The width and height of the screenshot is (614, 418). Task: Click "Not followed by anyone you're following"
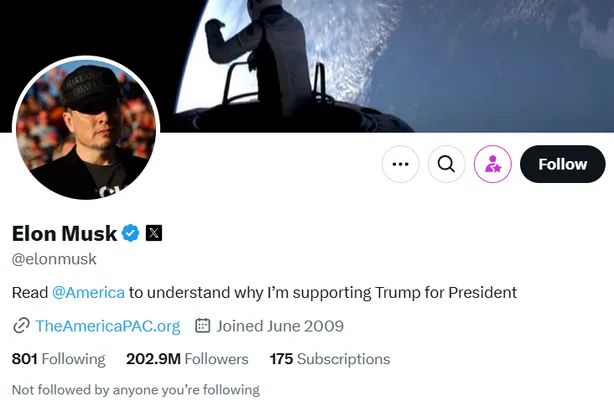tap(135, 389)
